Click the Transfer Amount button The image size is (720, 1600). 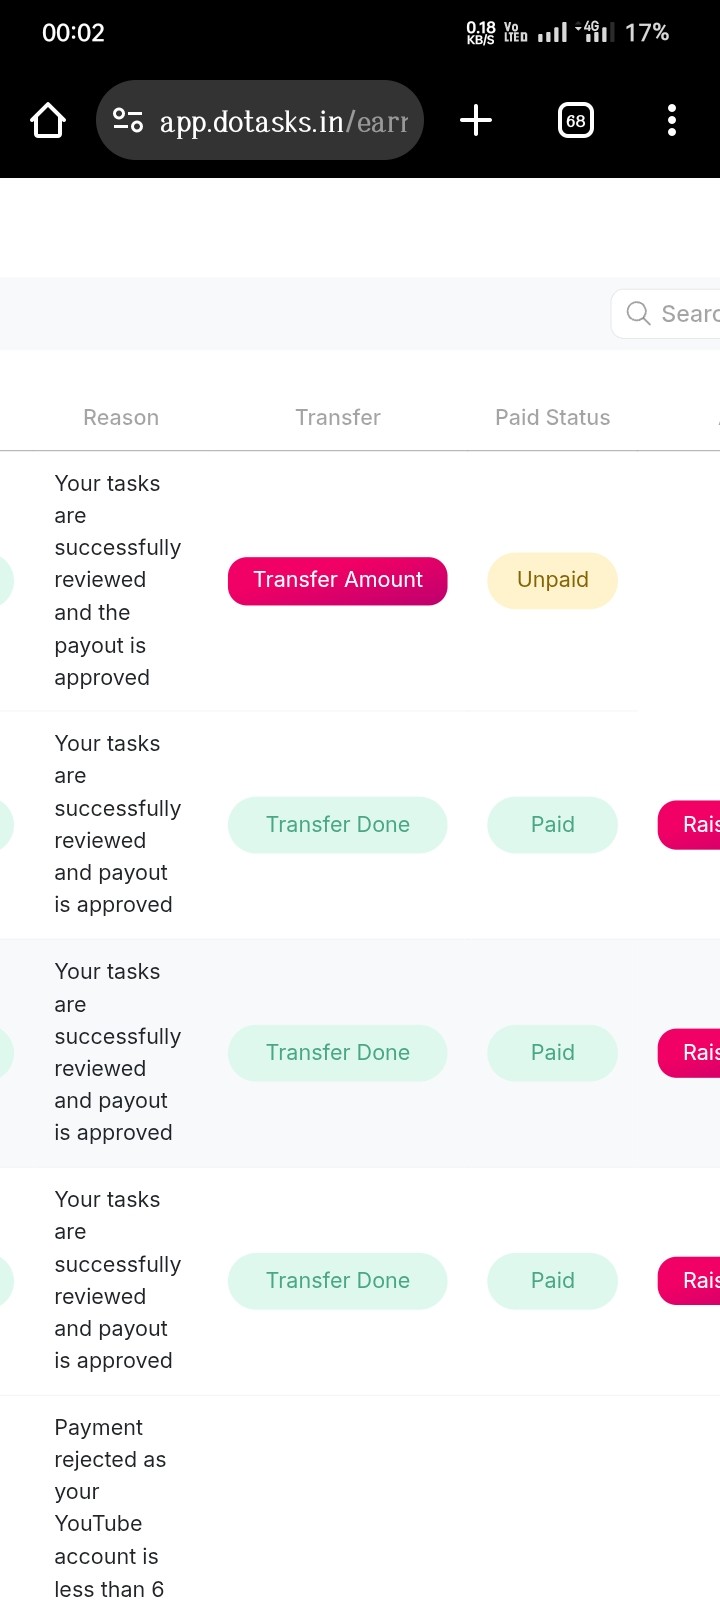(337, 581)
